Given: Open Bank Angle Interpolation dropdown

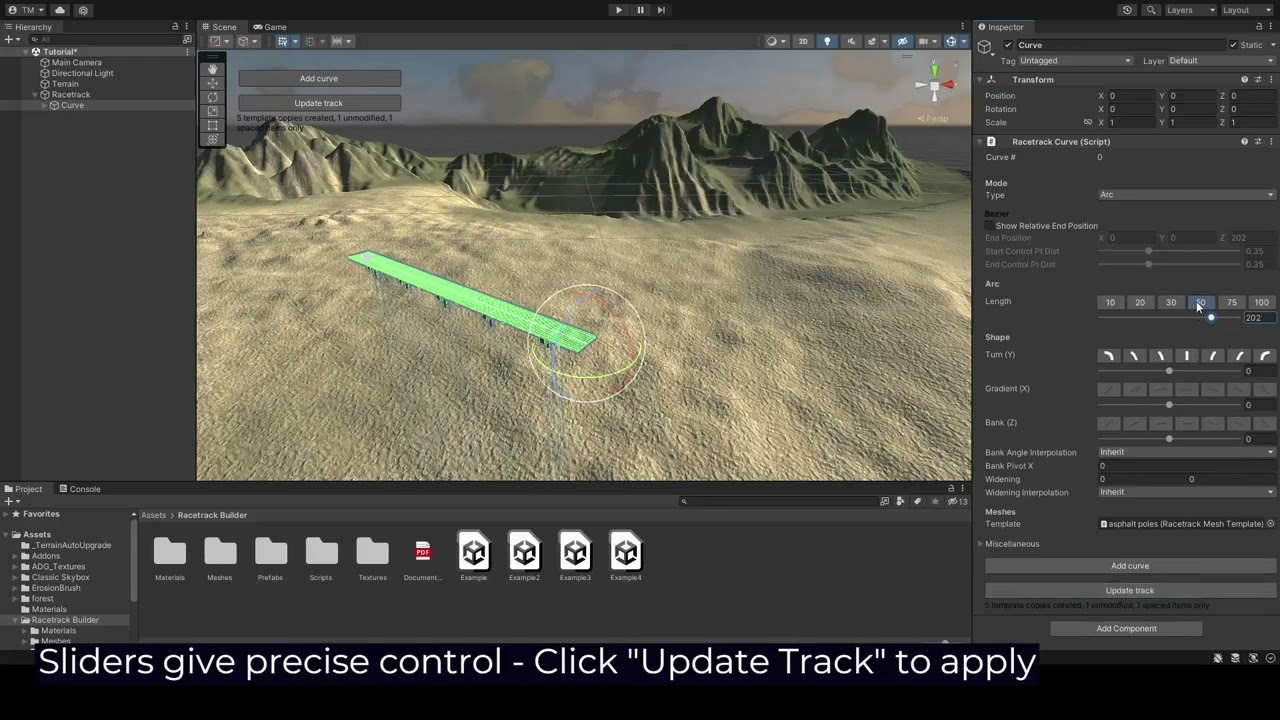Looking at the screenshot, I should click(x=1187, y=452).
